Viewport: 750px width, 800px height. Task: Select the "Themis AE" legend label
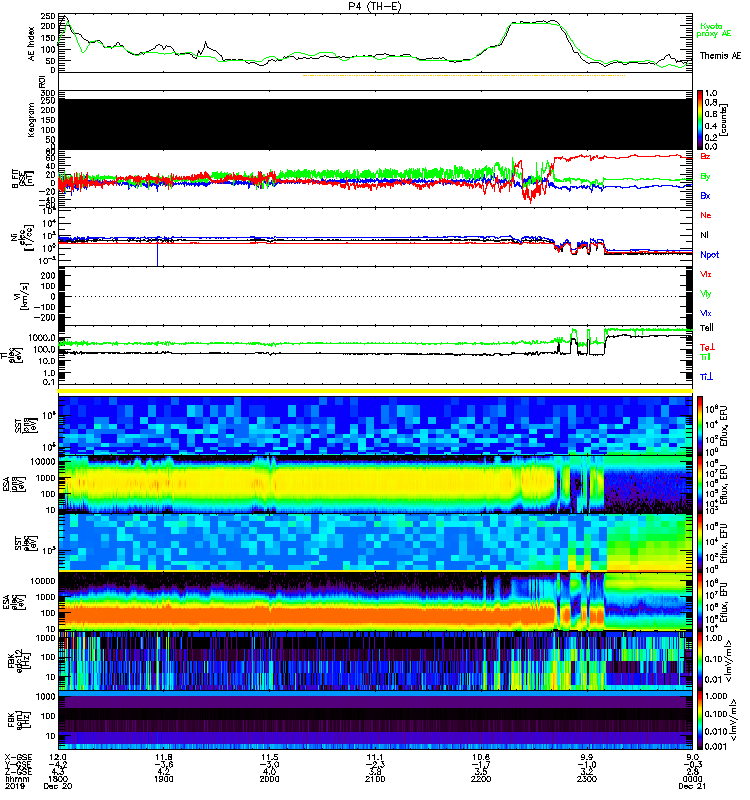(719, 56)
